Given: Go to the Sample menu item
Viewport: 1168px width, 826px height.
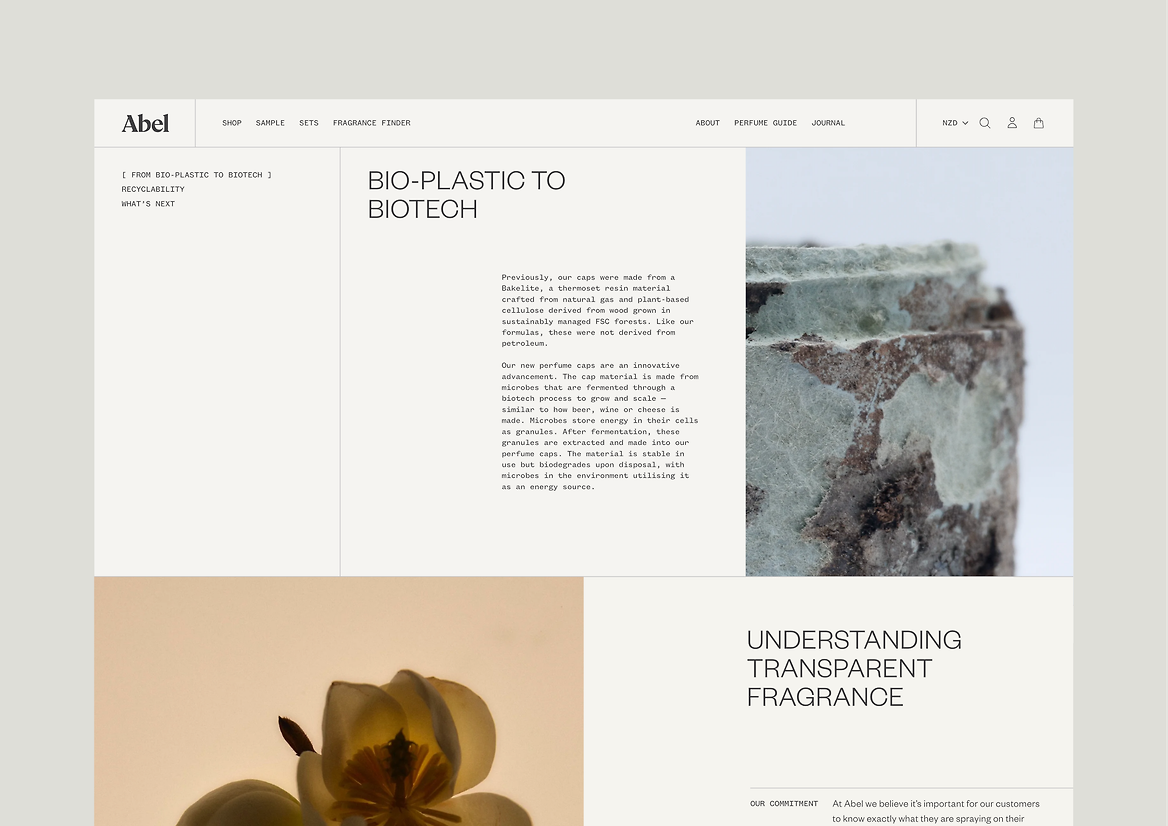Looking at the screenshot, I should 270,123.
